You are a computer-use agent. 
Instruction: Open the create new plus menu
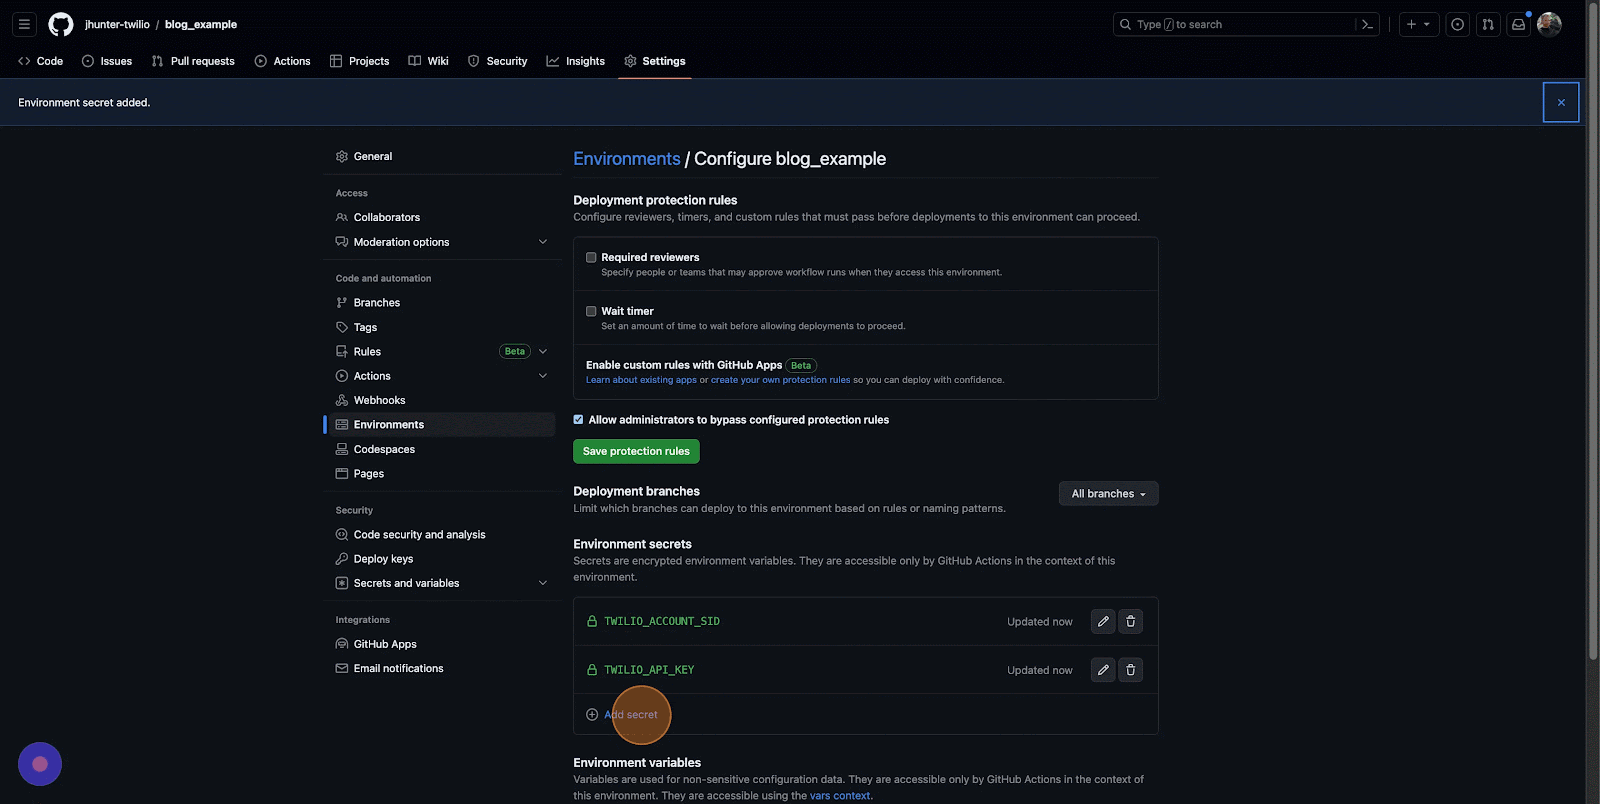click(1418, 24)
